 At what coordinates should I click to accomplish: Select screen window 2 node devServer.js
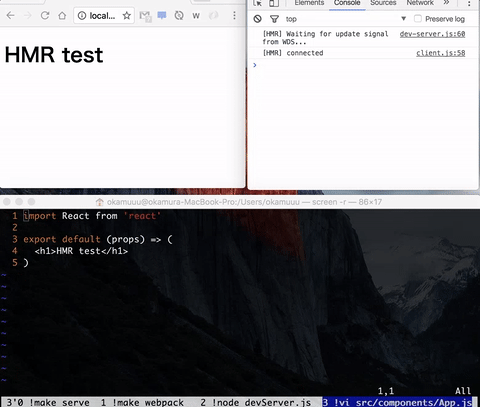[x=256, y=402]
